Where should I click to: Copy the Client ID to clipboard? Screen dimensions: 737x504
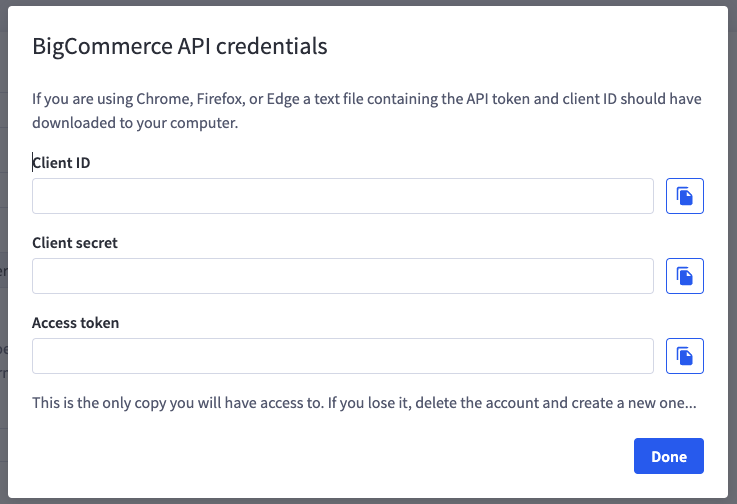coord(684,196)
